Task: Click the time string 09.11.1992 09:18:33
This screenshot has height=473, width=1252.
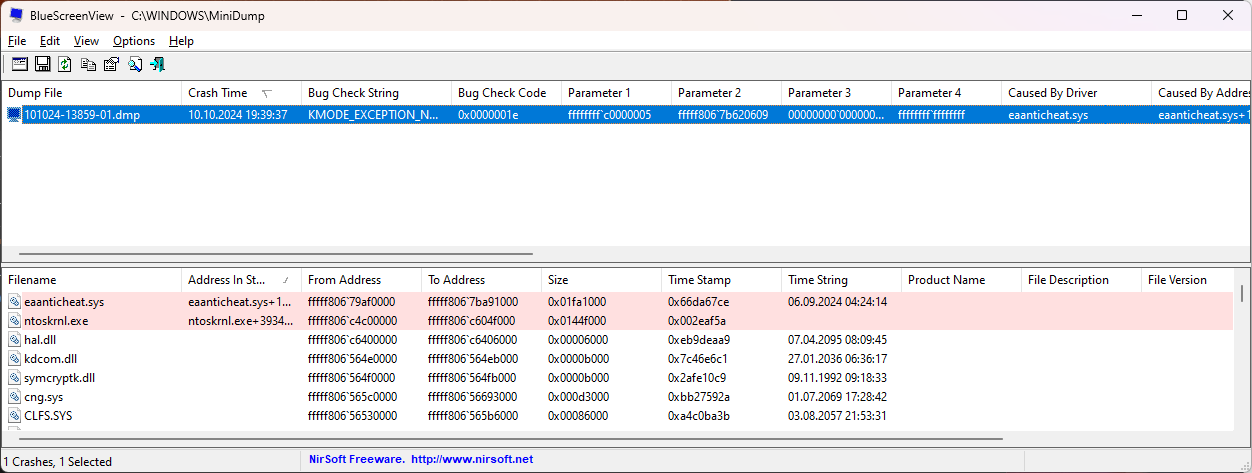Action: pyautogui.click(x=837, y=378)
